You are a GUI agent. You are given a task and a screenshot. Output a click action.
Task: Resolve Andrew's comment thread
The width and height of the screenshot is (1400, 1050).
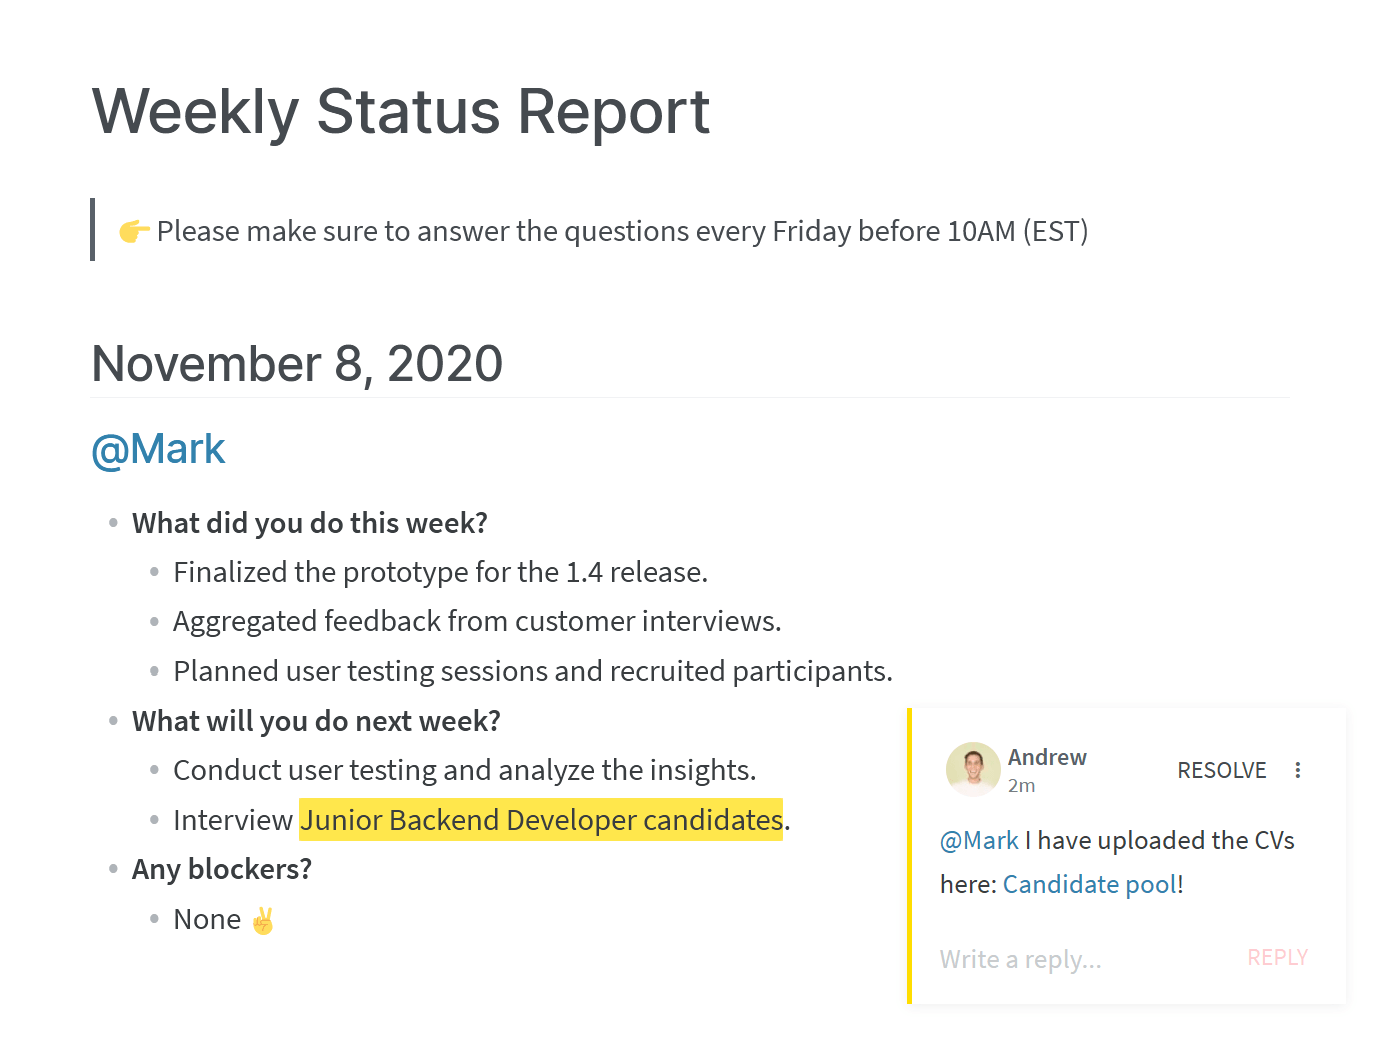coord(1221,770)
